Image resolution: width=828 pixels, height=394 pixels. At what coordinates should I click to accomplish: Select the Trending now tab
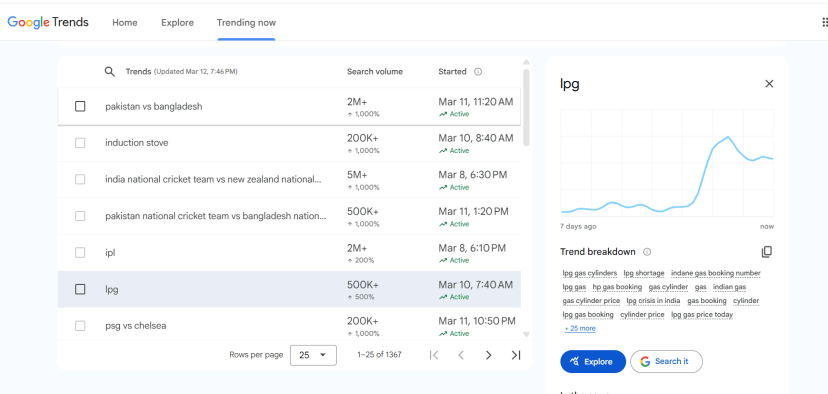(x=246, y=23)
